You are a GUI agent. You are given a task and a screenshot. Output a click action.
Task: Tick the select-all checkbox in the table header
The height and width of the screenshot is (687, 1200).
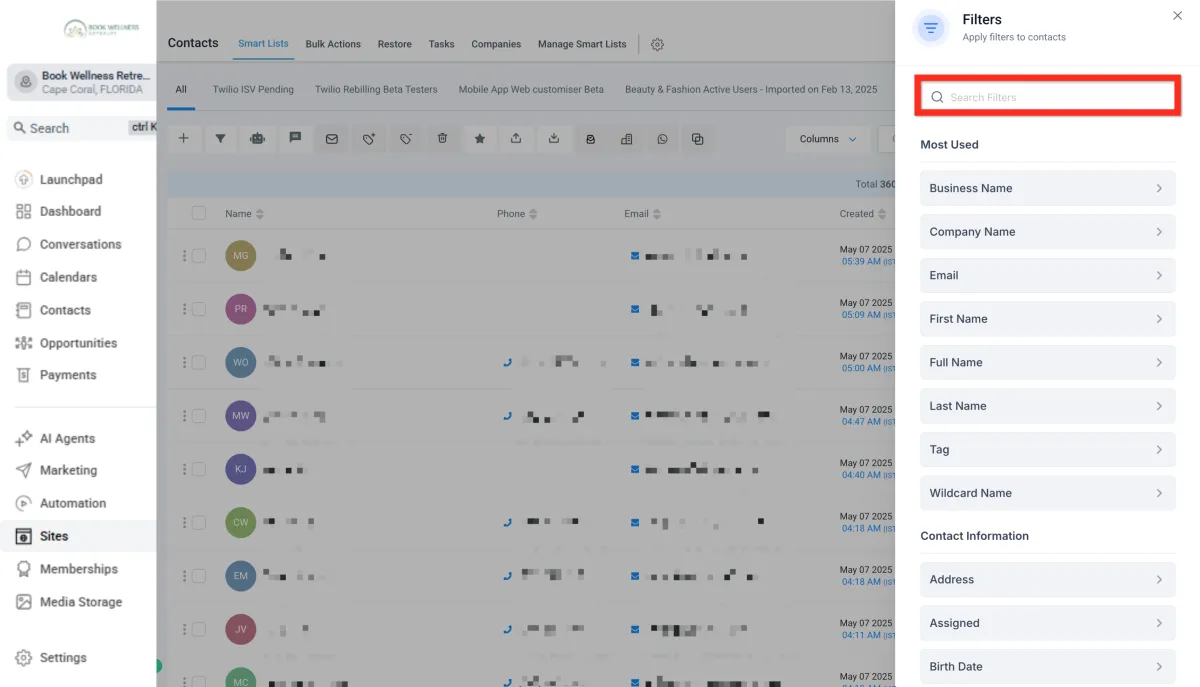coord(199,213)
